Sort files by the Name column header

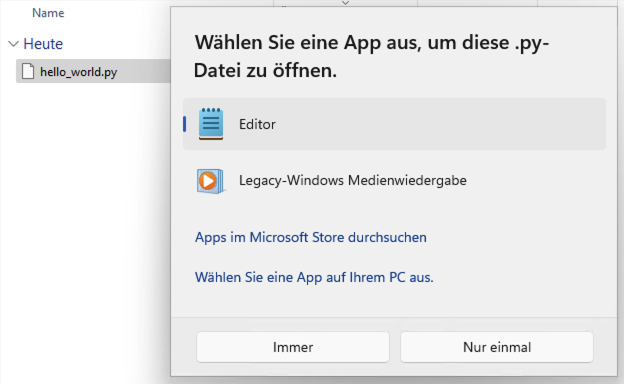point(48,13)
